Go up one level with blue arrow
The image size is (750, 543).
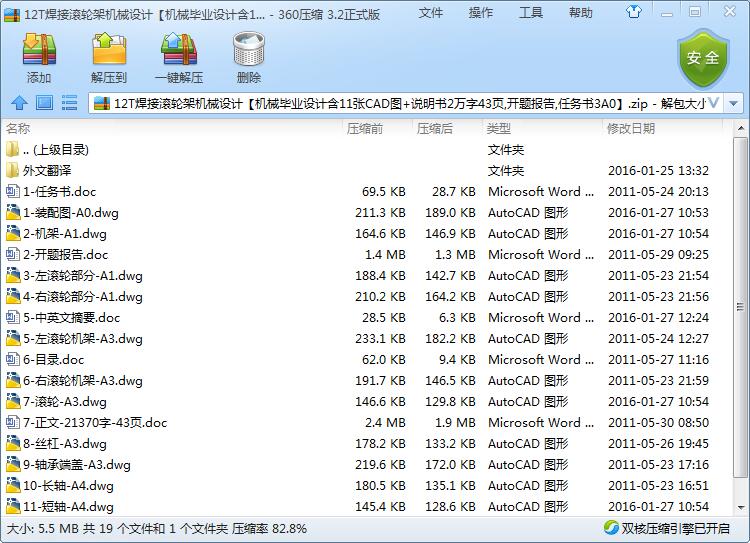pyautogui.click(x=19, y=102)
